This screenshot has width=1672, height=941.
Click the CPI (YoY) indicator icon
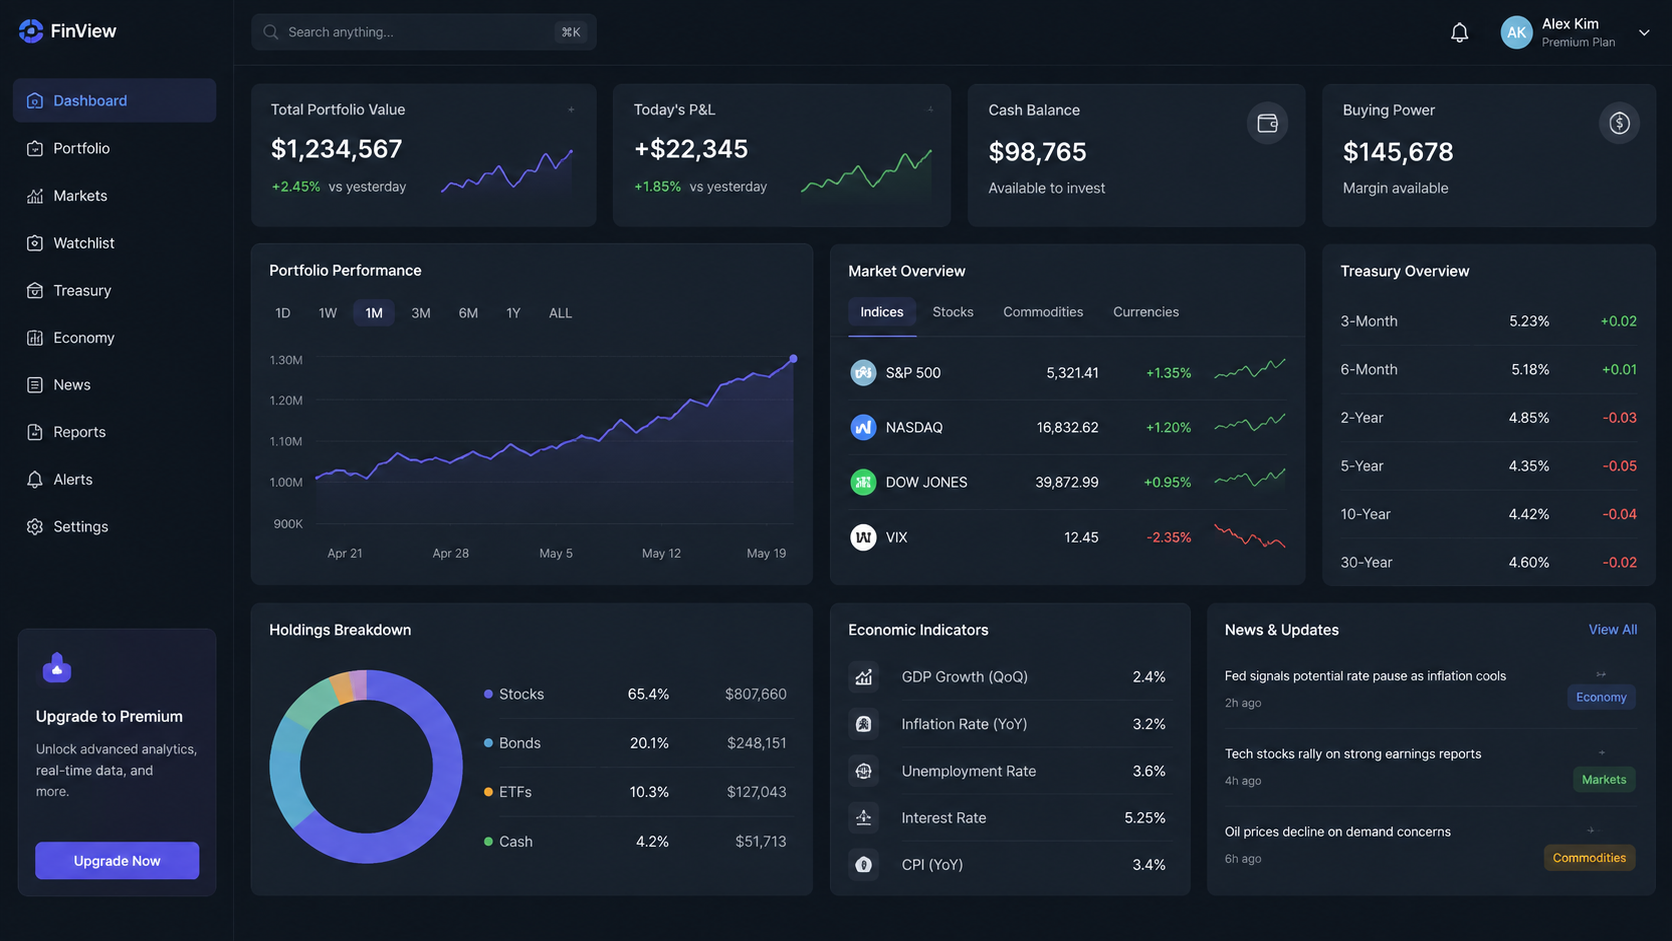863,865
